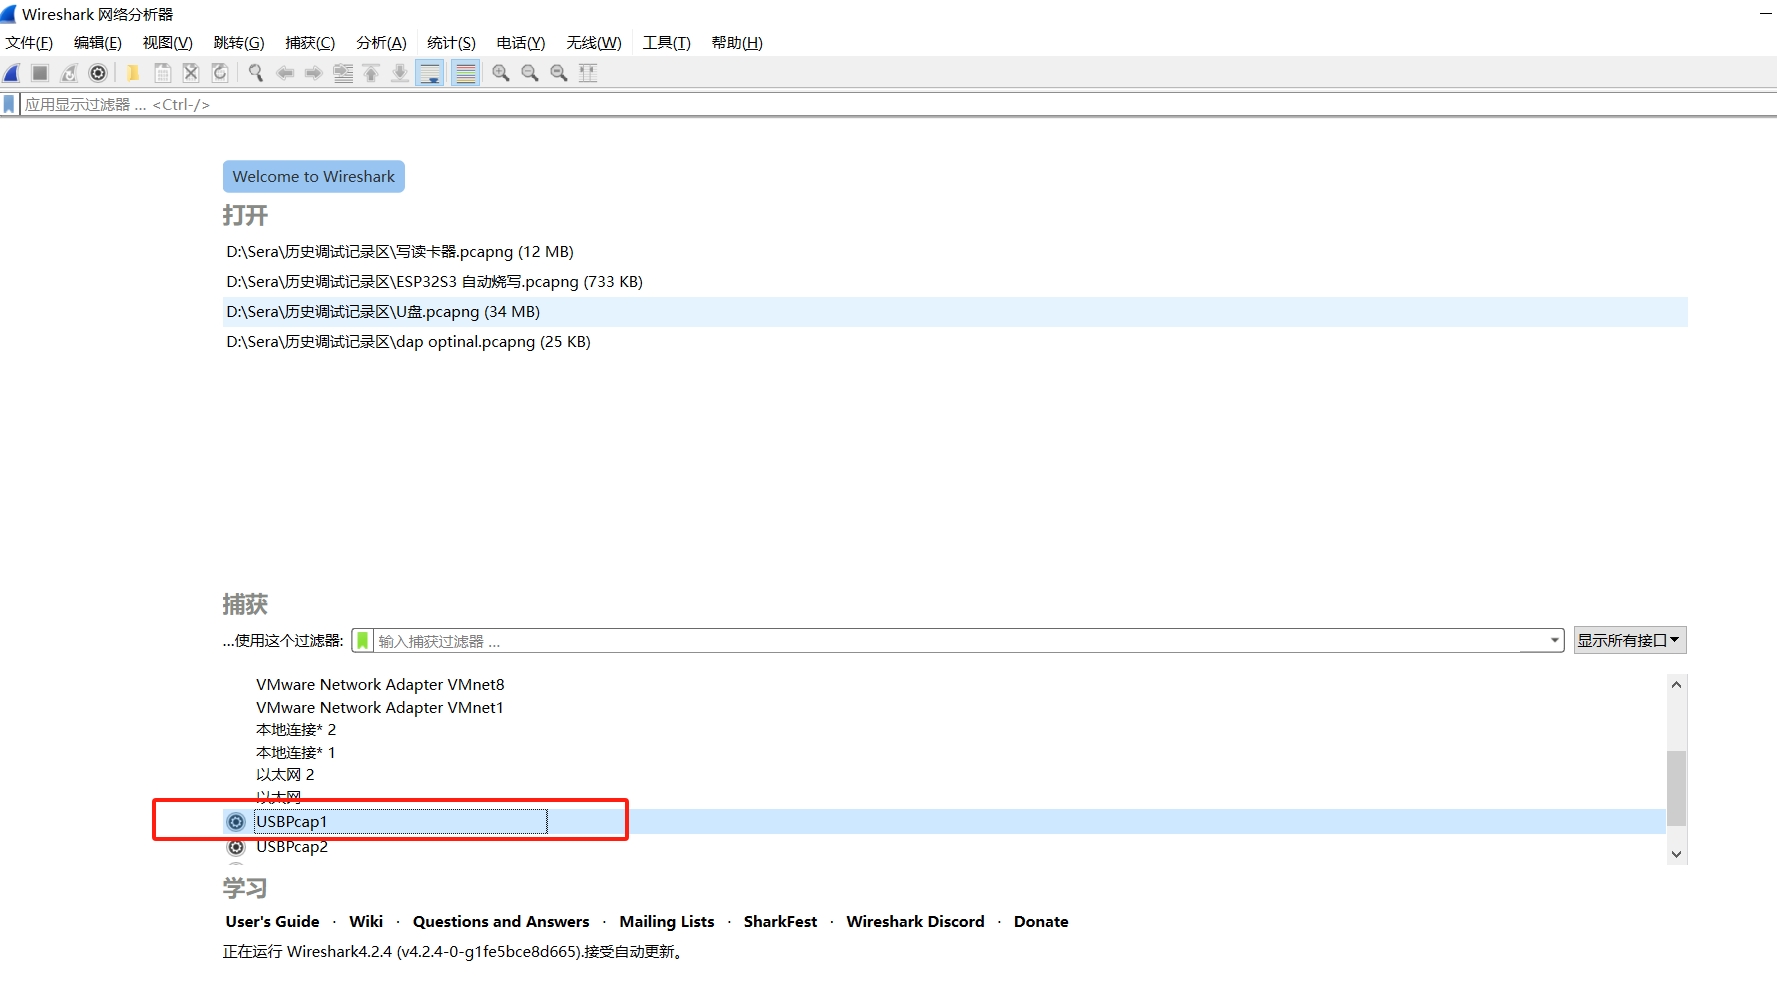Open the 电话(Y) menu

tap(521, 43)
